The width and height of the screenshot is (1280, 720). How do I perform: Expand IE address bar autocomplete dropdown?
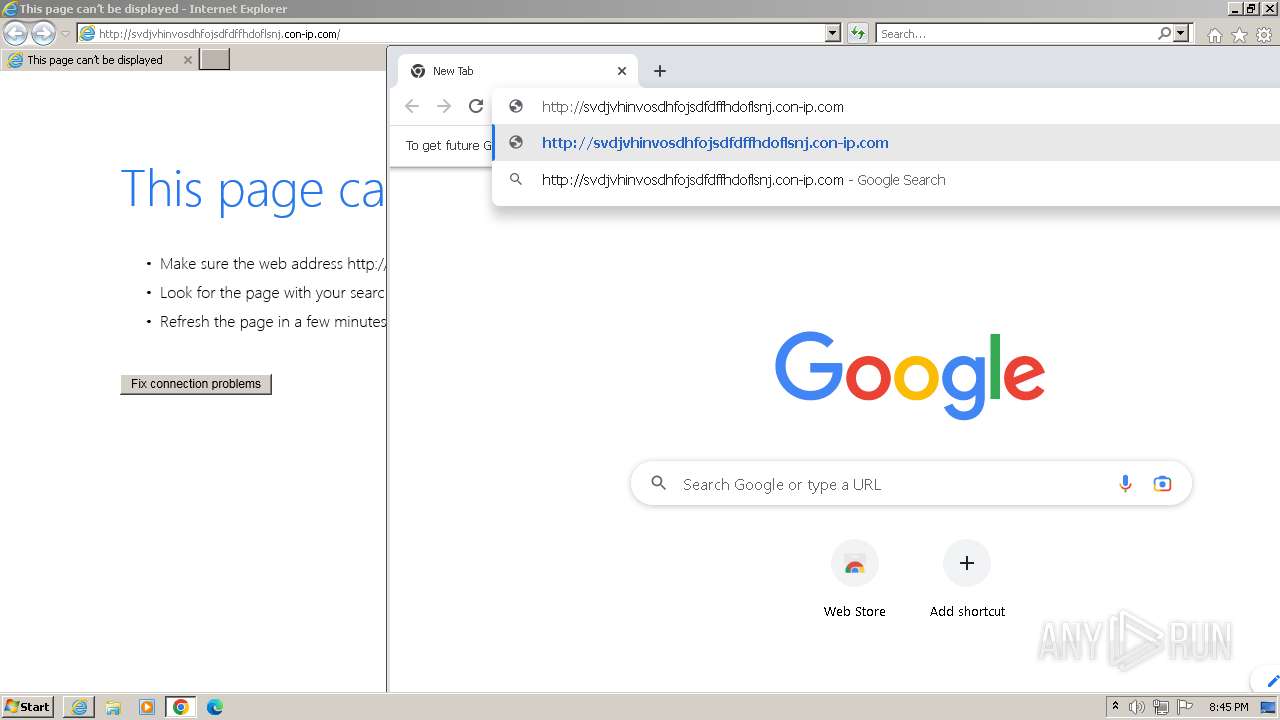coord(833,34)
